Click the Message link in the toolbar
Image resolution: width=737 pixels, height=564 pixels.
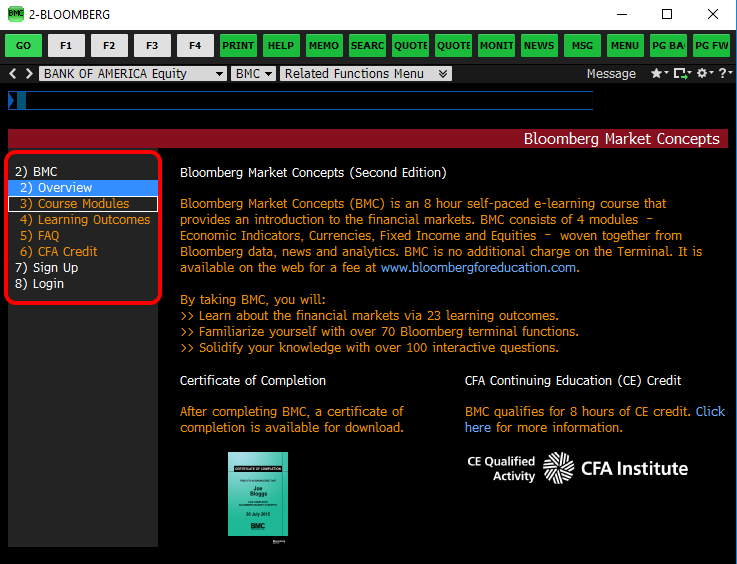[x=611, y=74]
